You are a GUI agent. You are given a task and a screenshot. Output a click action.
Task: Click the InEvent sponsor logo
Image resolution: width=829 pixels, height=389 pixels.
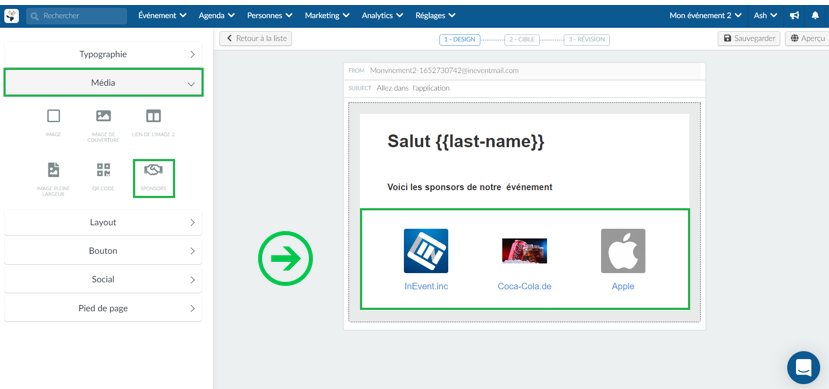(x=426, y=251)
